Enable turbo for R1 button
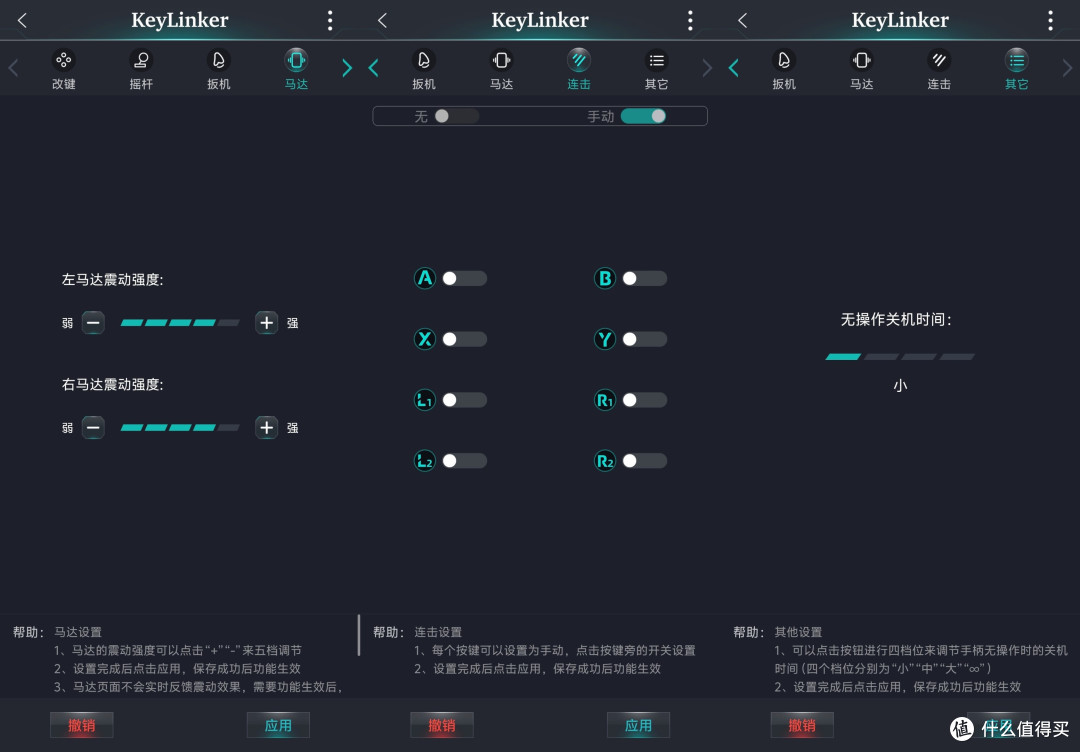 point(644,399)
